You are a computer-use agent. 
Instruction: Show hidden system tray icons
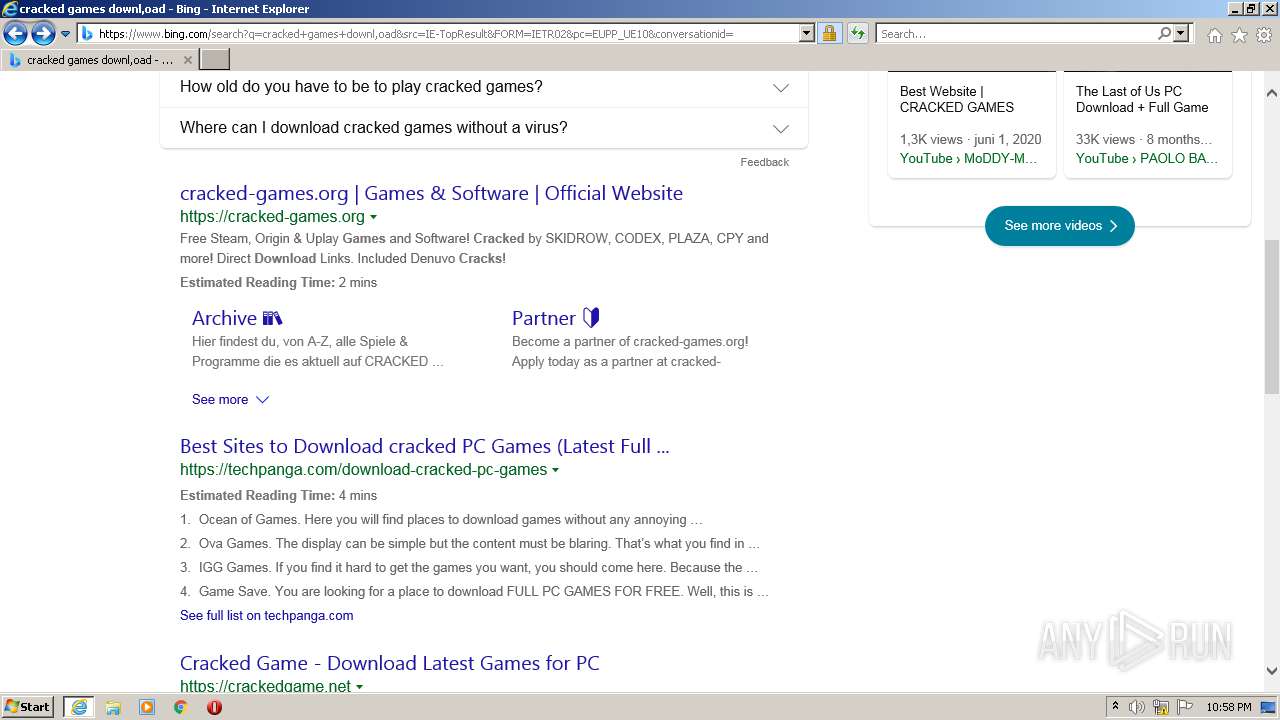[x=1115, y=707]
